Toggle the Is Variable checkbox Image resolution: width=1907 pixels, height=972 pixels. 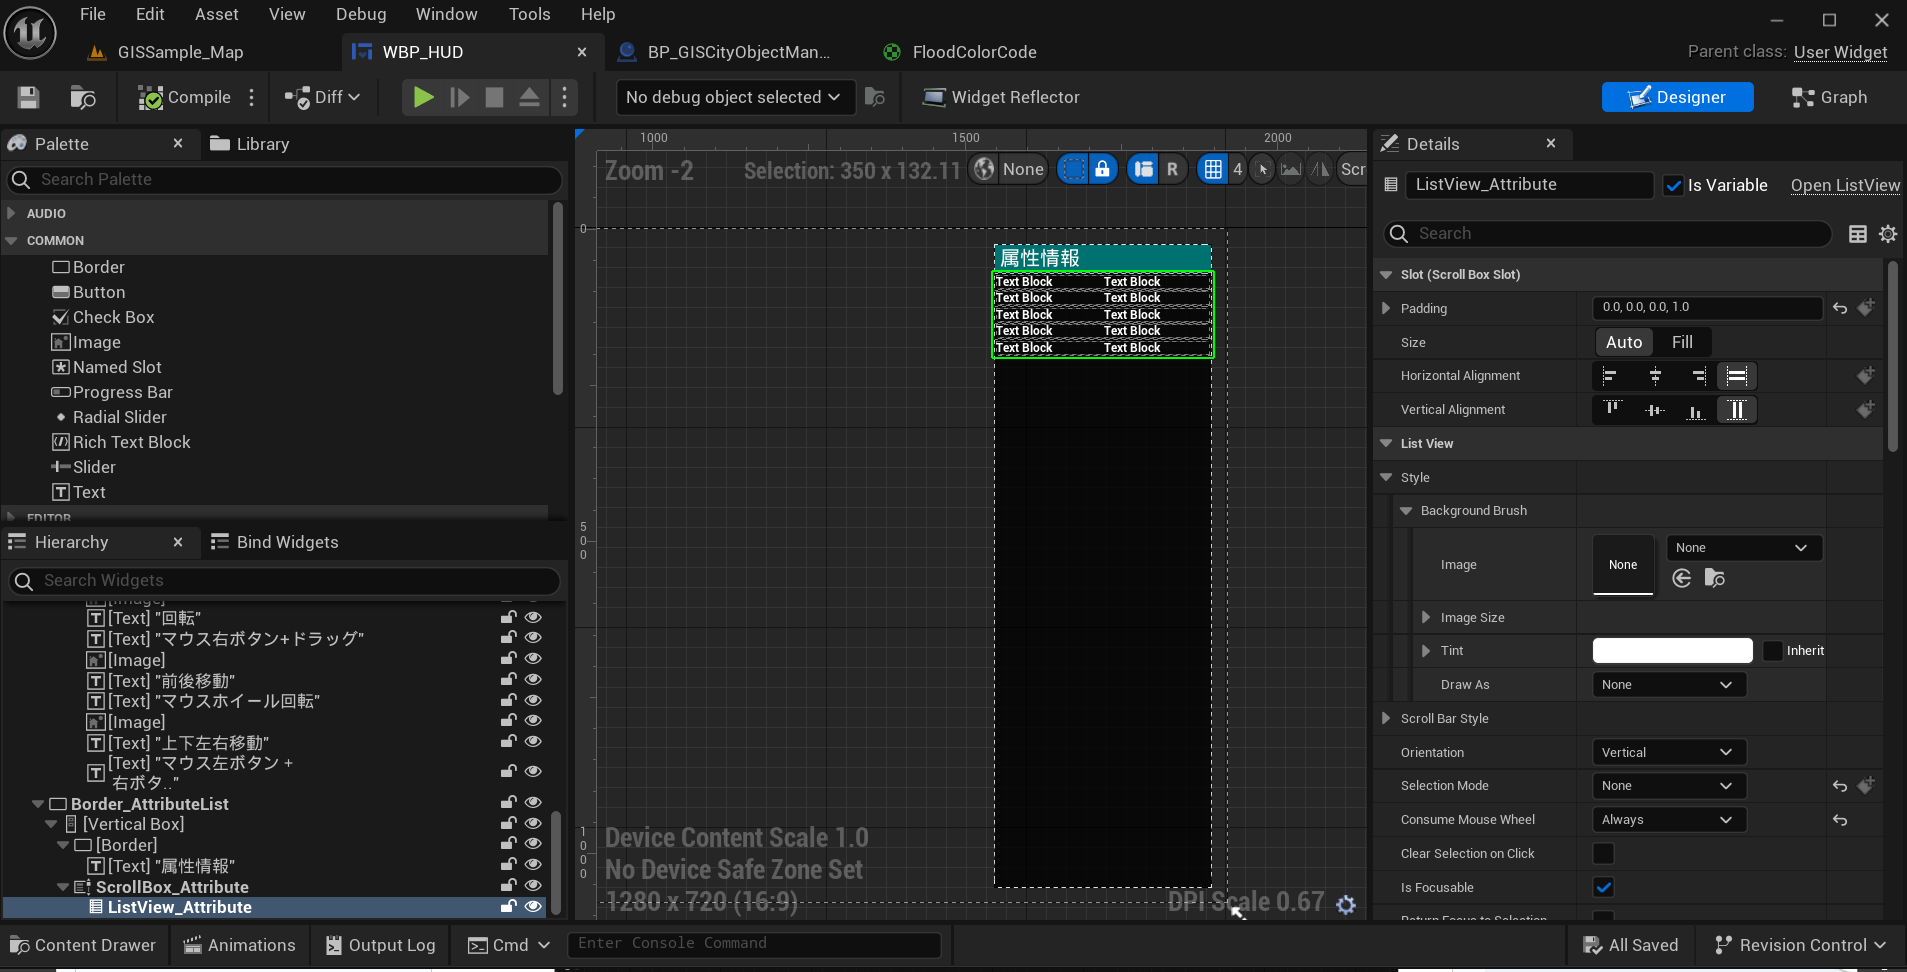click(1673, 185)
